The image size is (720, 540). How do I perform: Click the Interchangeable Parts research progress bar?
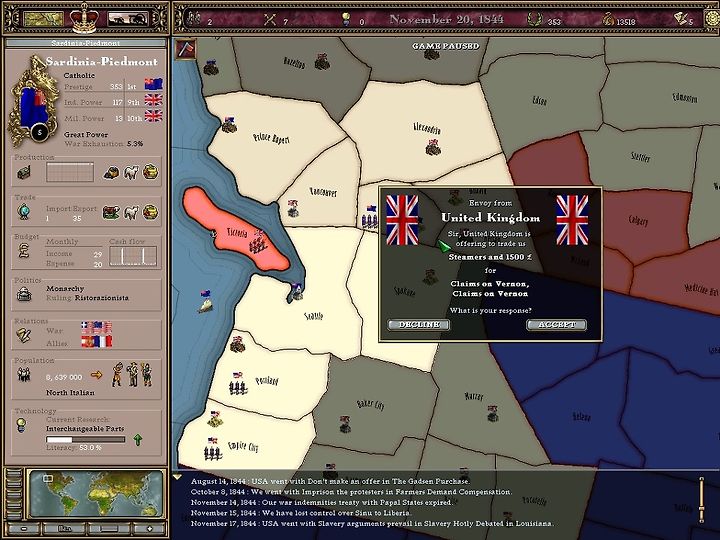click(85, 439)
